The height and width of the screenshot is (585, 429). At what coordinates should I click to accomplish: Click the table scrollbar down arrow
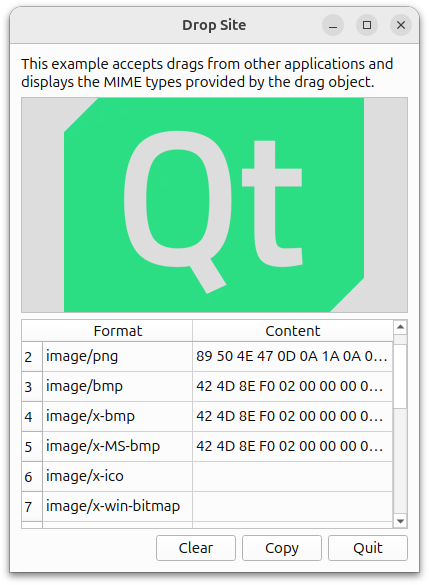point(400,521)
